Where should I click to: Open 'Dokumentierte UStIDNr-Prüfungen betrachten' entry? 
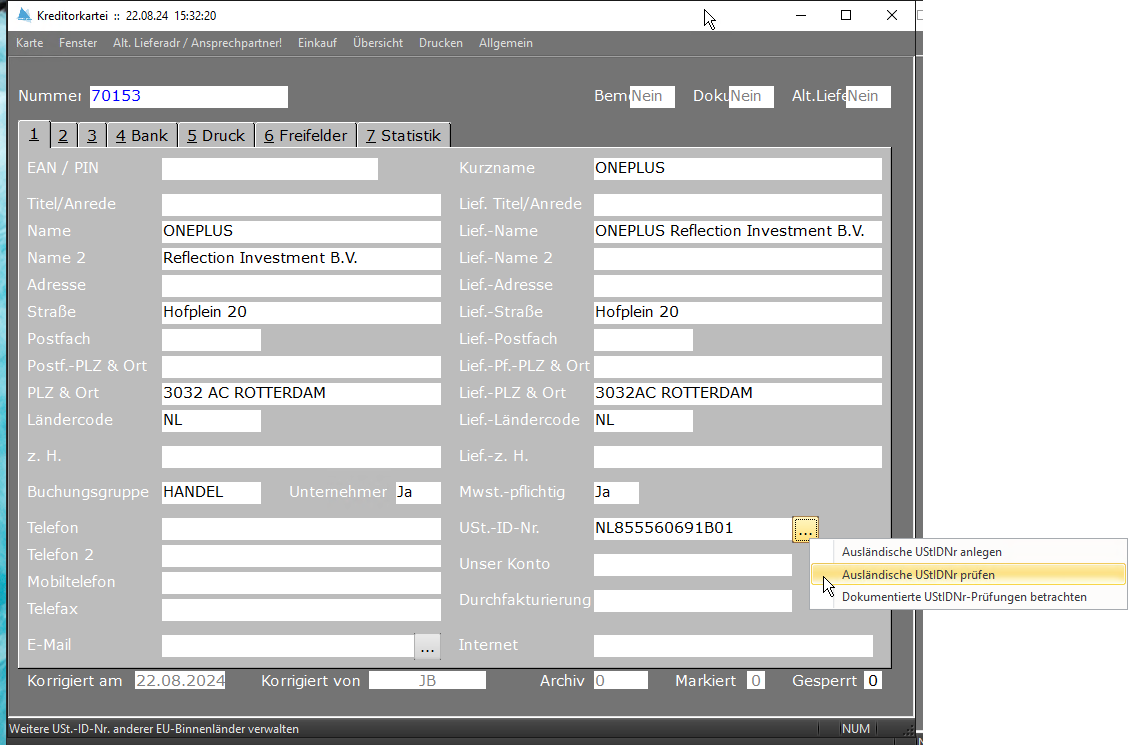964,597
